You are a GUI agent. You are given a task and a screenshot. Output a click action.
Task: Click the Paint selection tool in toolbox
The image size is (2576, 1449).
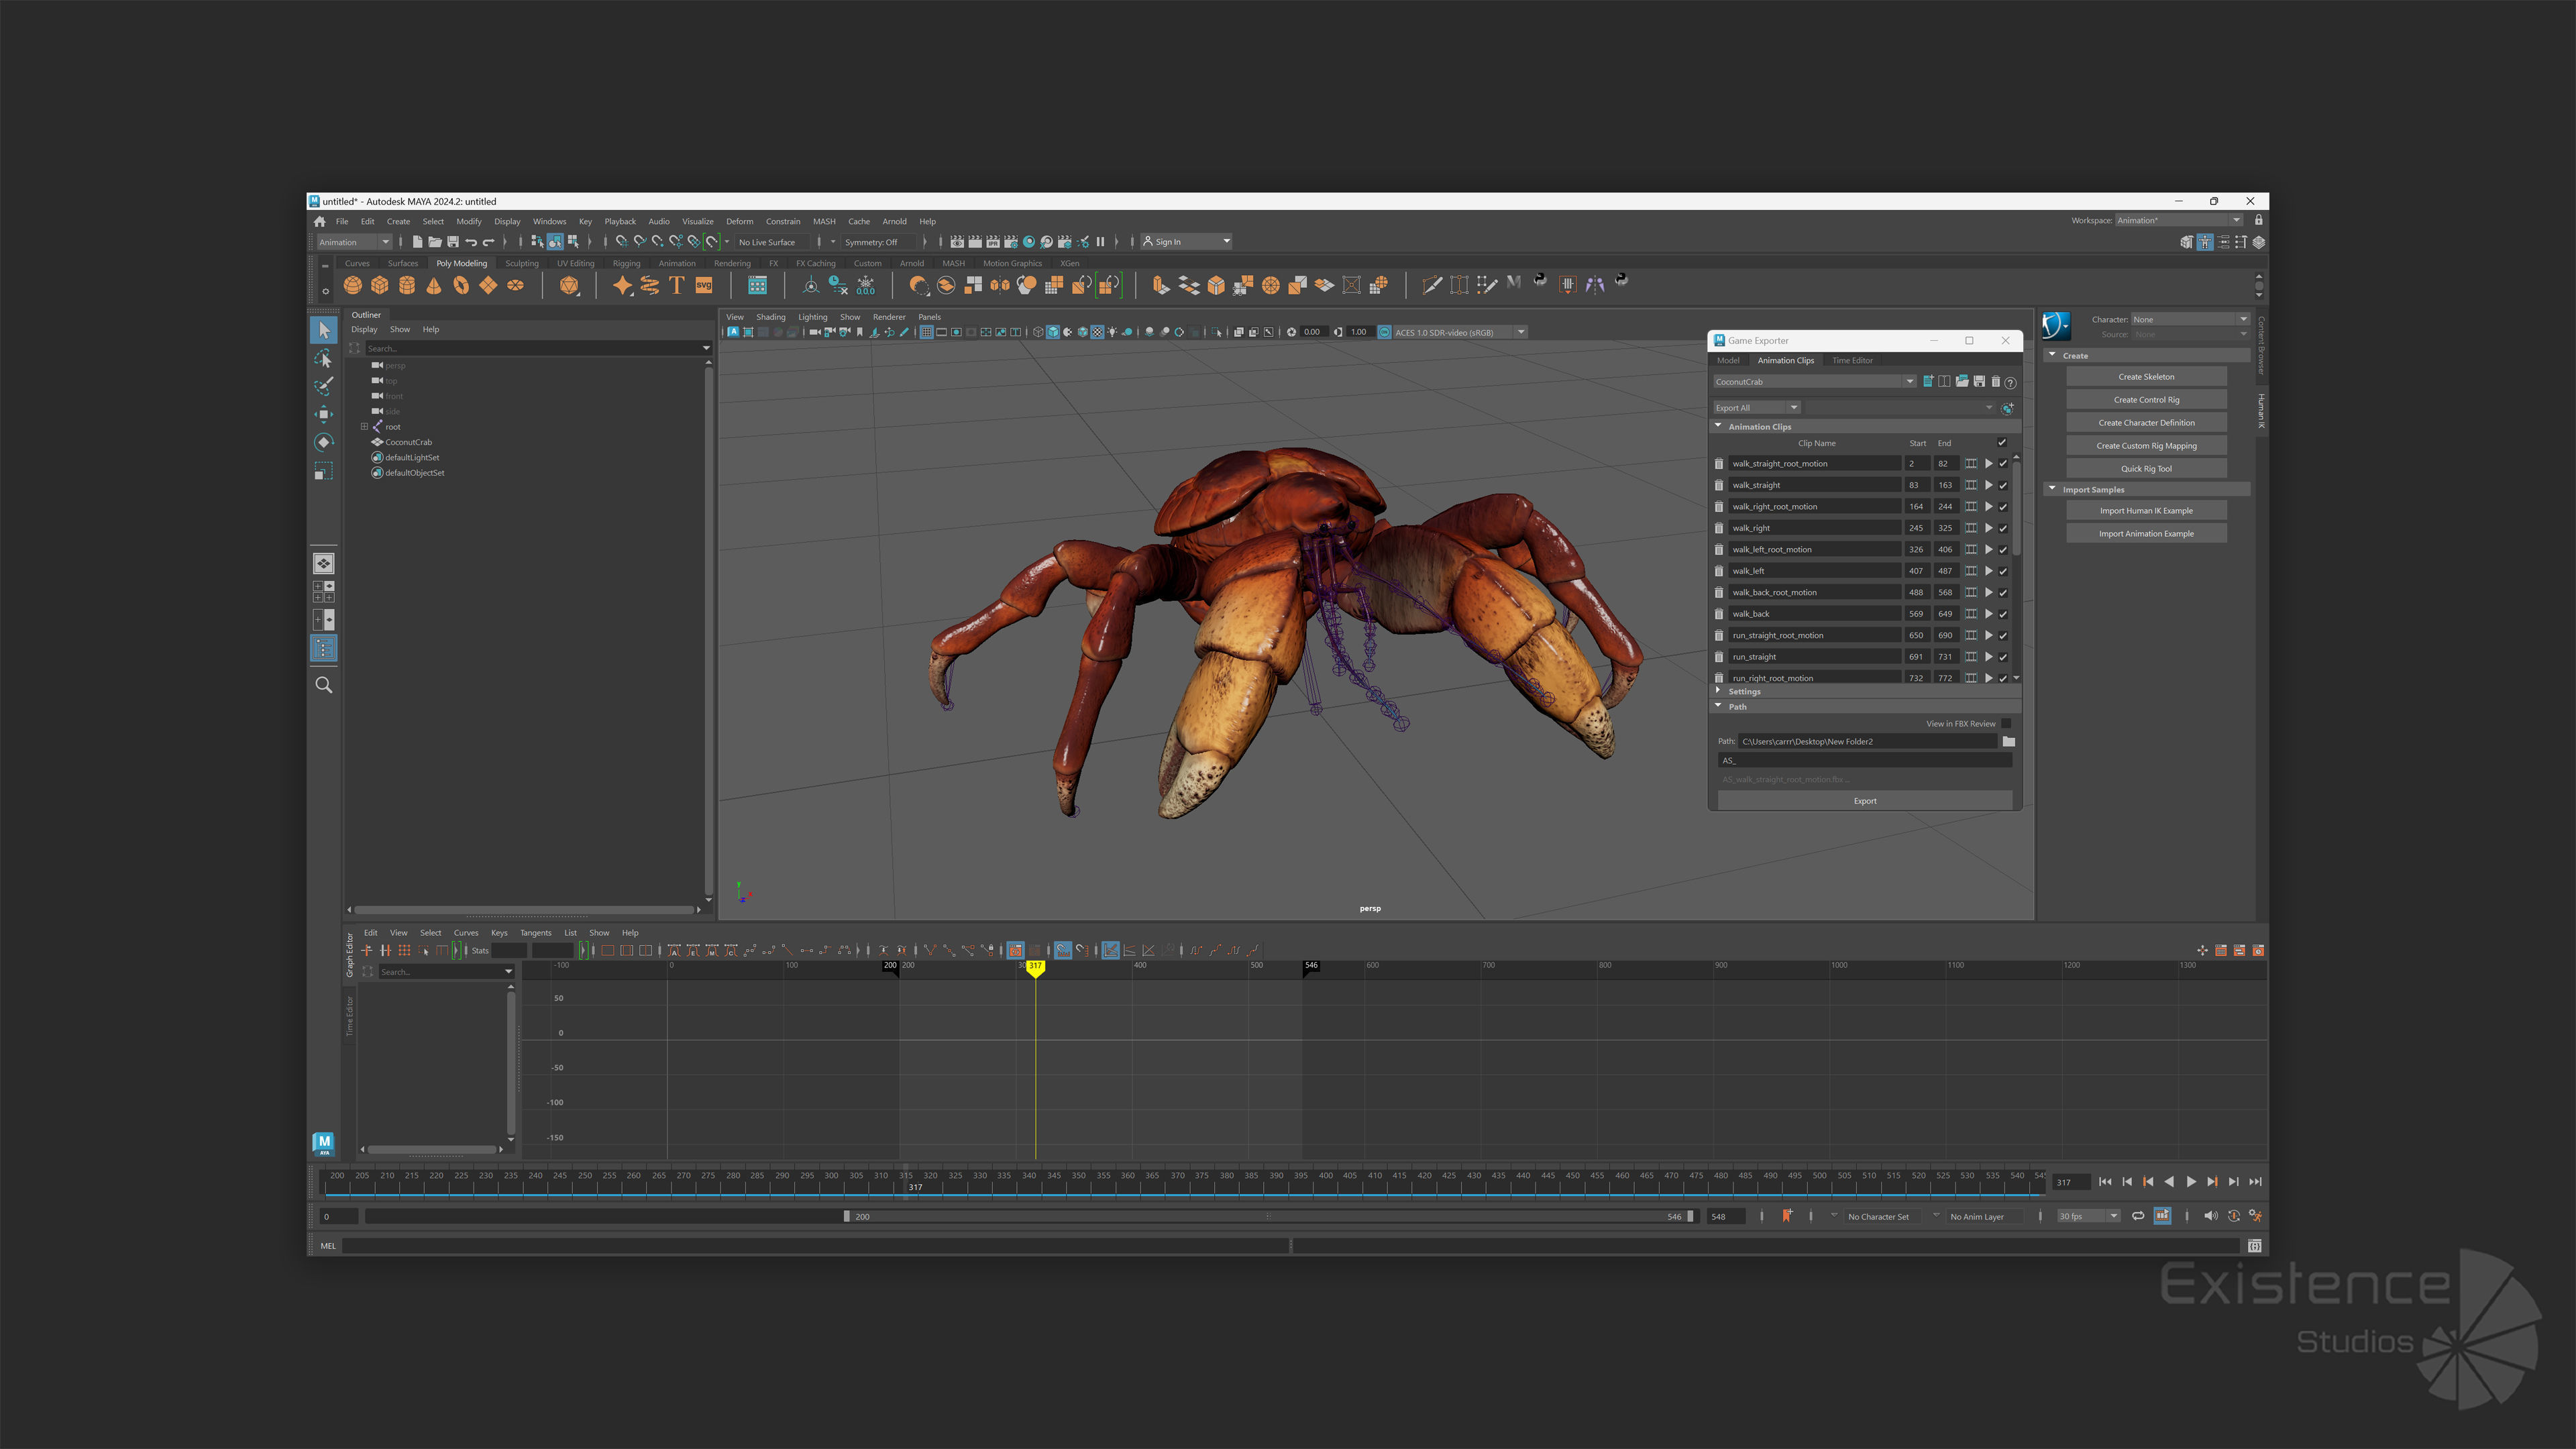point(323,386)
